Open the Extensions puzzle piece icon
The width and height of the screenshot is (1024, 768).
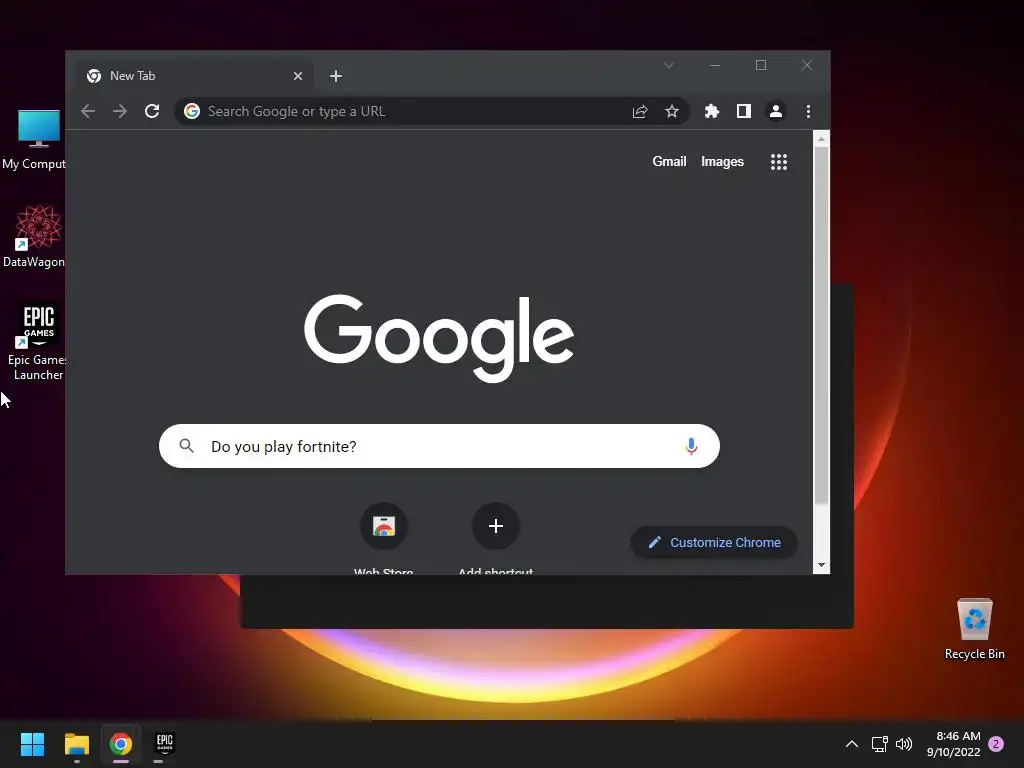click(x=712, y=111)
